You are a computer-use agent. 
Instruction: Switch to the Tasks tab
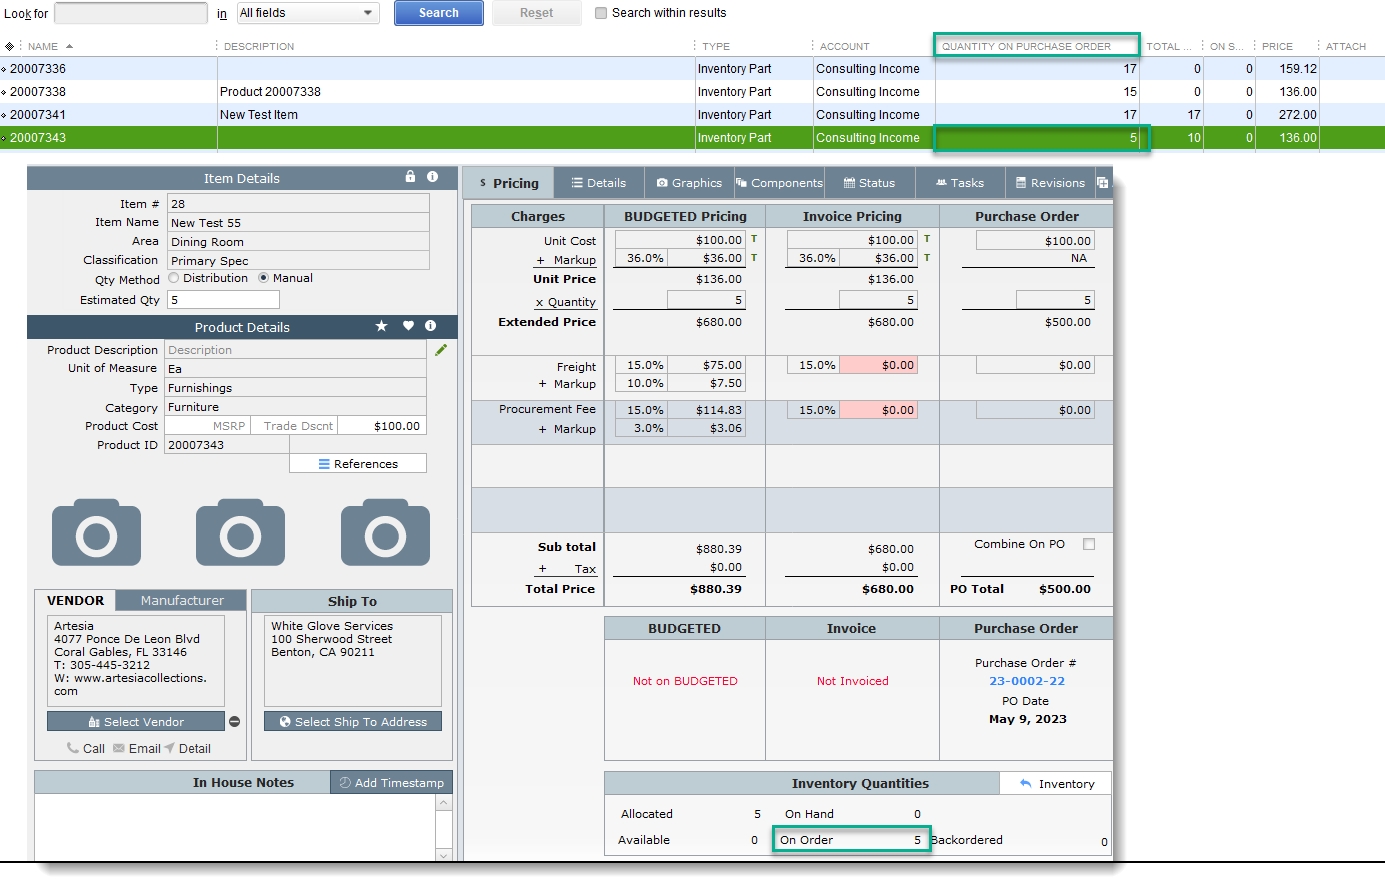click(x=960, y=183)
